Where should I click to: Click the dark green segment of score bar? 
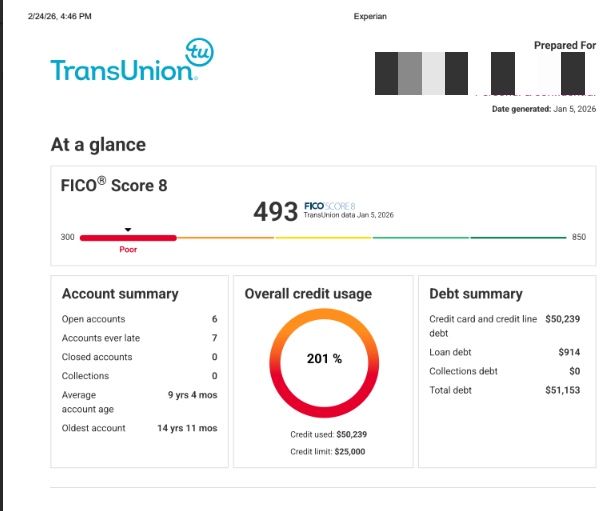518,237
